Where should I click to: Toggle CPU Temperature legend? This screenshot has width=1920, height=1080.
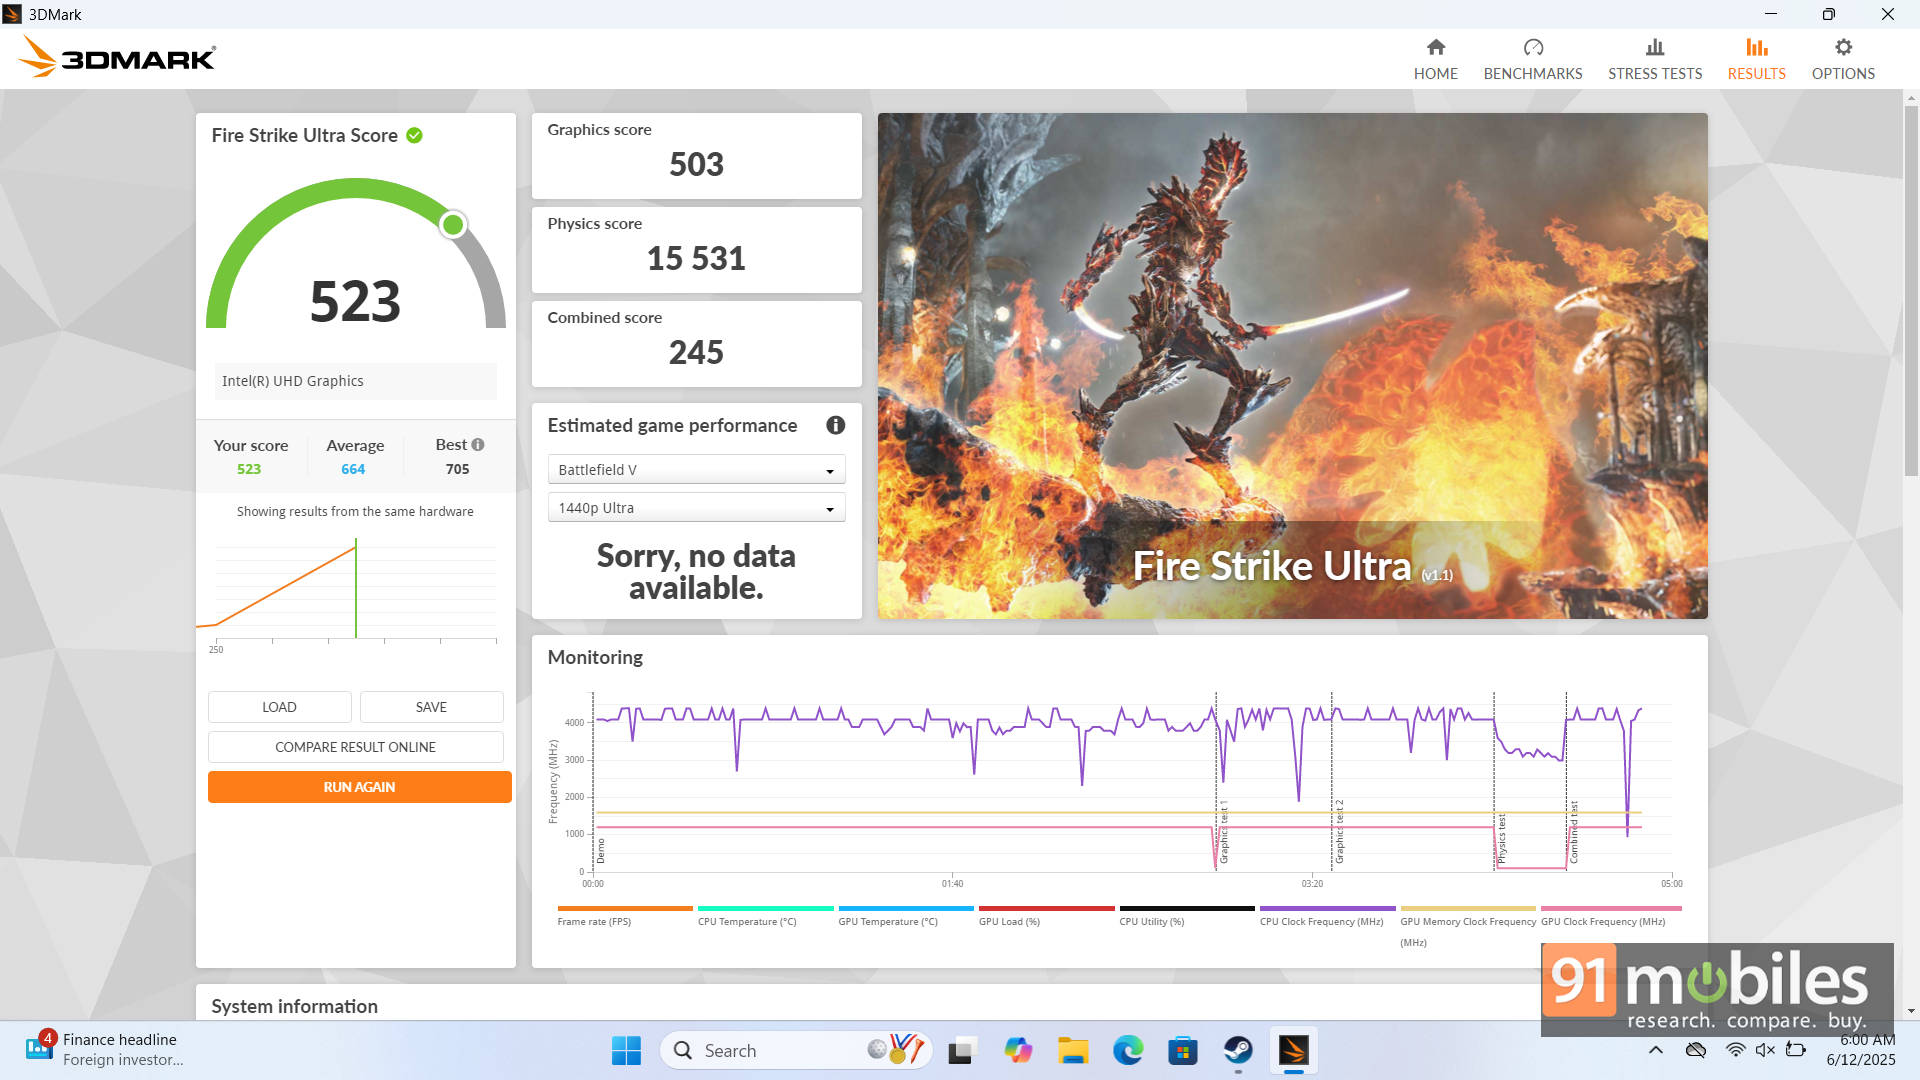point(765,916)
